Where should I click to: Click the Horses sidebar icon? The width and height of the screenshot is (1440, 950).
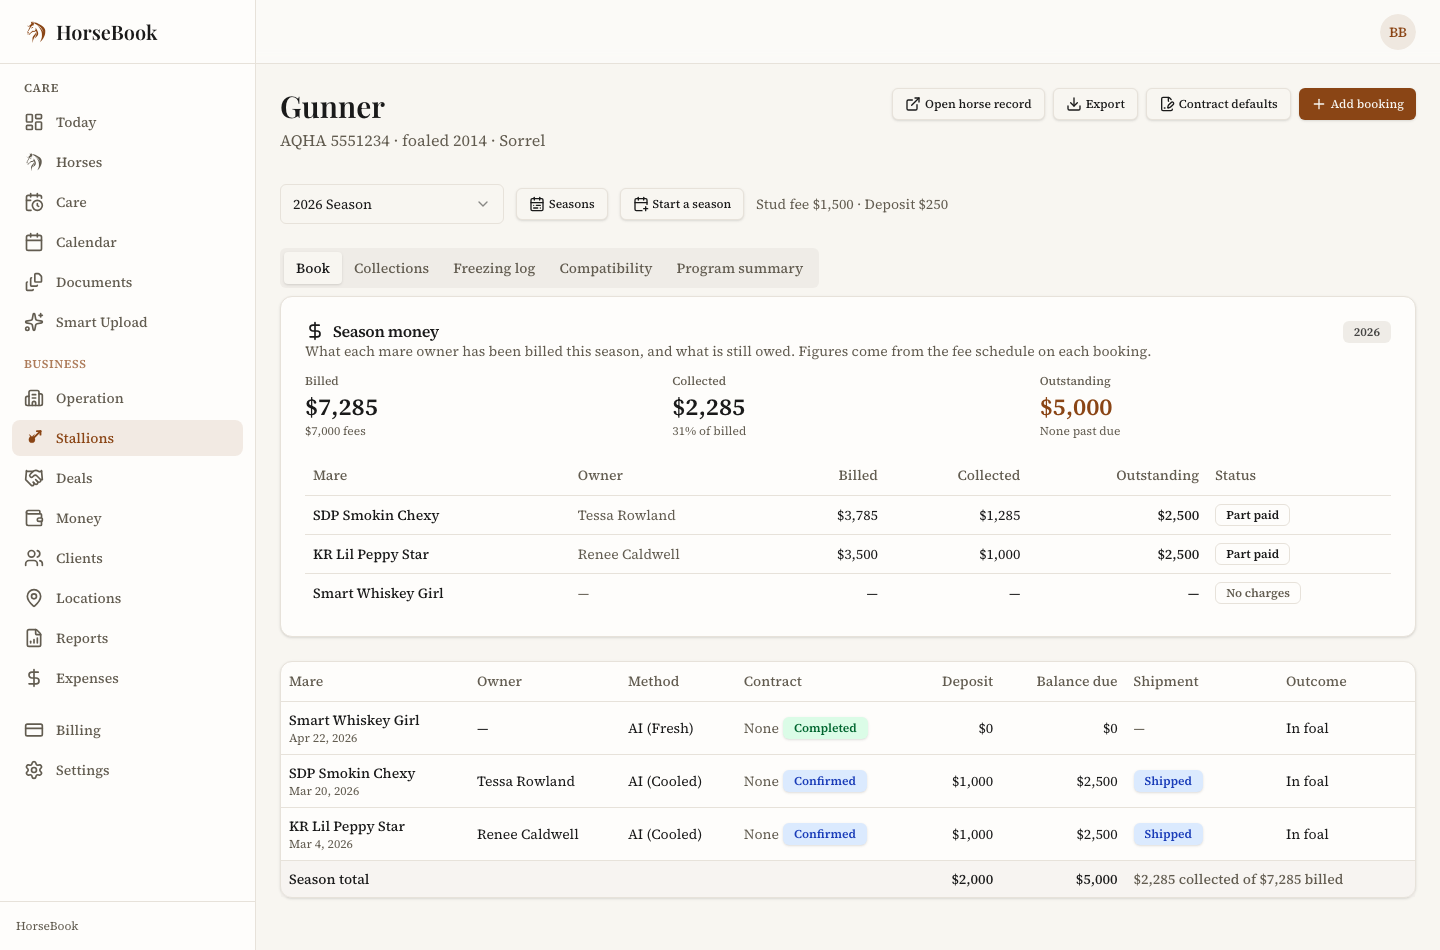tap(34, 162)
